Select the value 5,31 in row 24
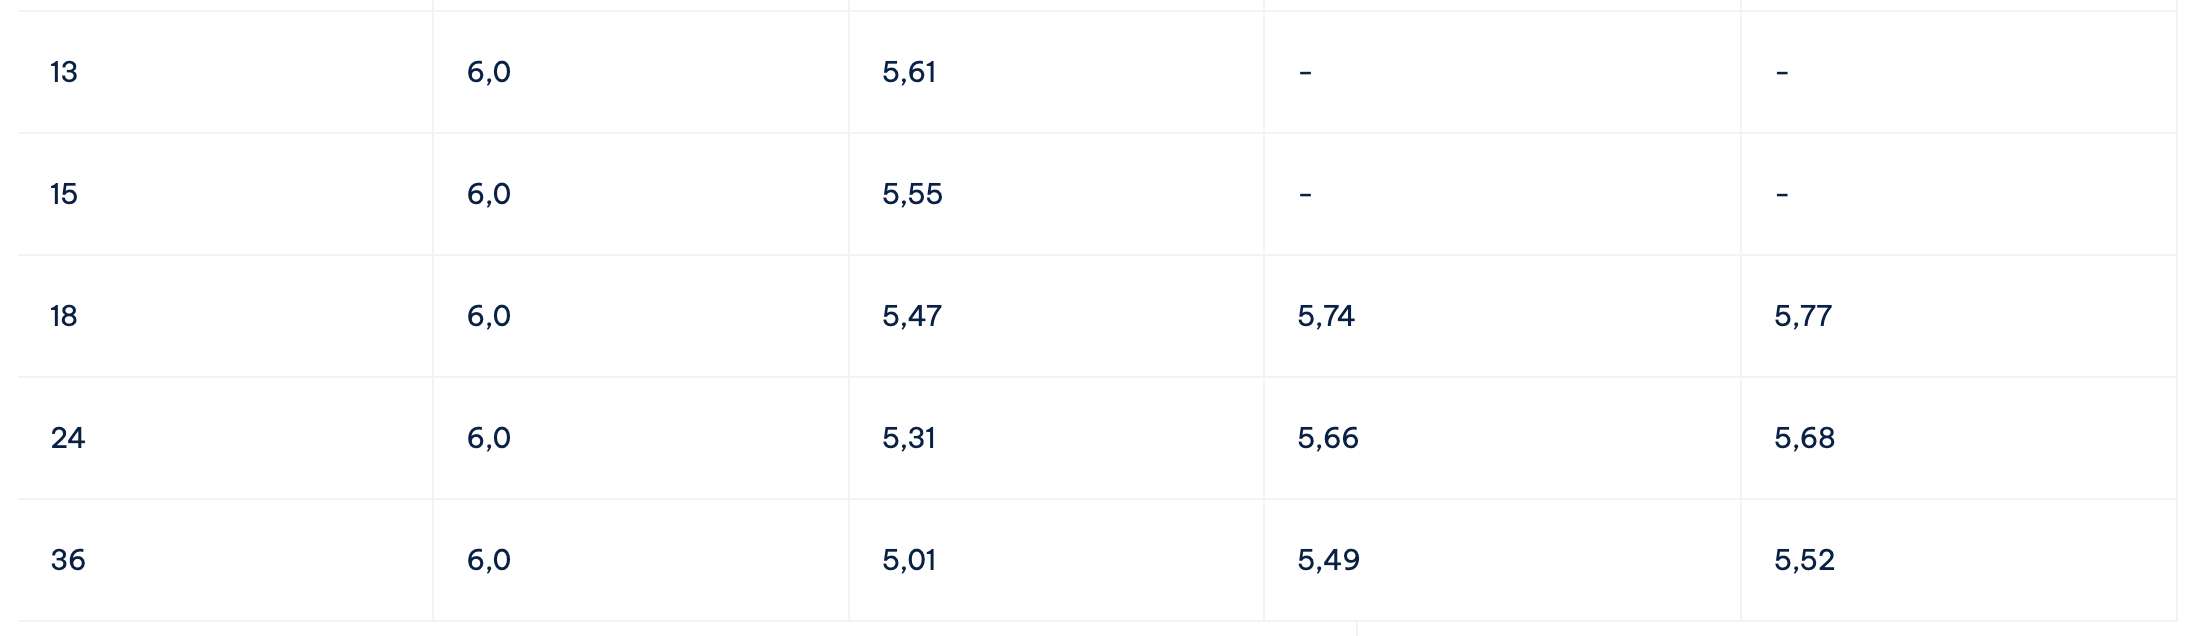Screen dimensions: 2192x636 tap(909, 438)
